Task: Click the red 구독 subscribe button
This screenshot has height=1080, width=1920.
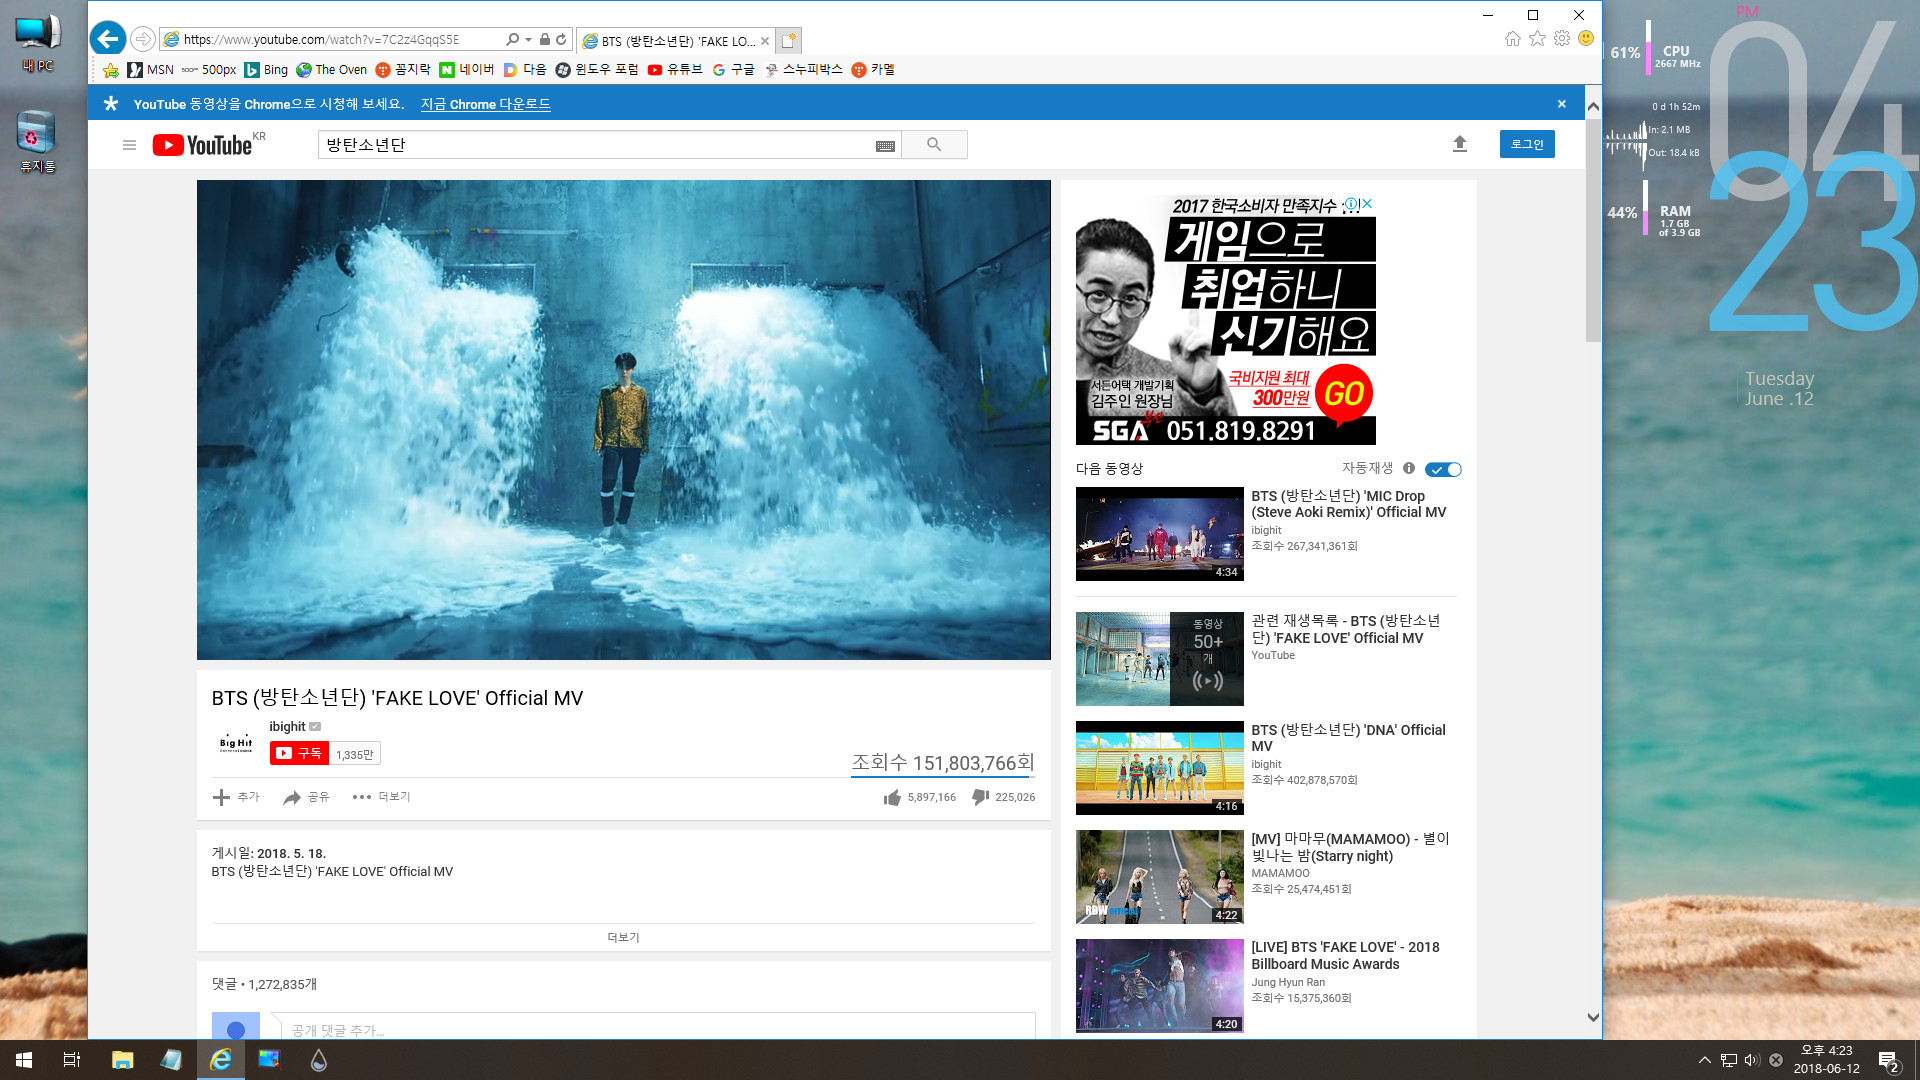Action: 299,754
